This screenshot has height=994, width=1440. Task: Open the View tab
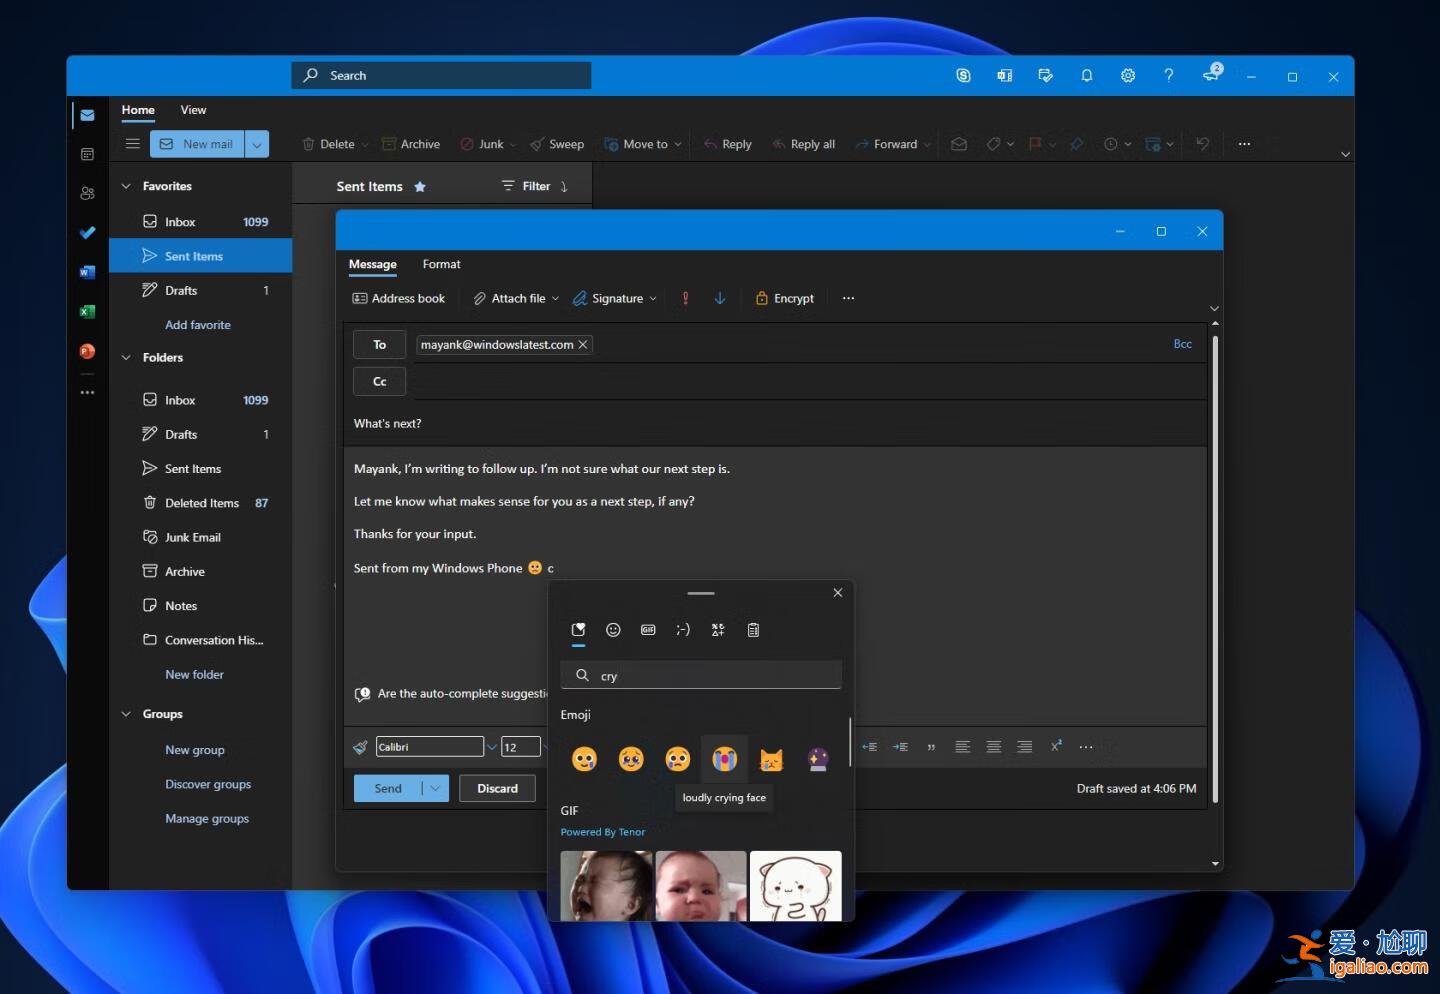pos(193,110)
